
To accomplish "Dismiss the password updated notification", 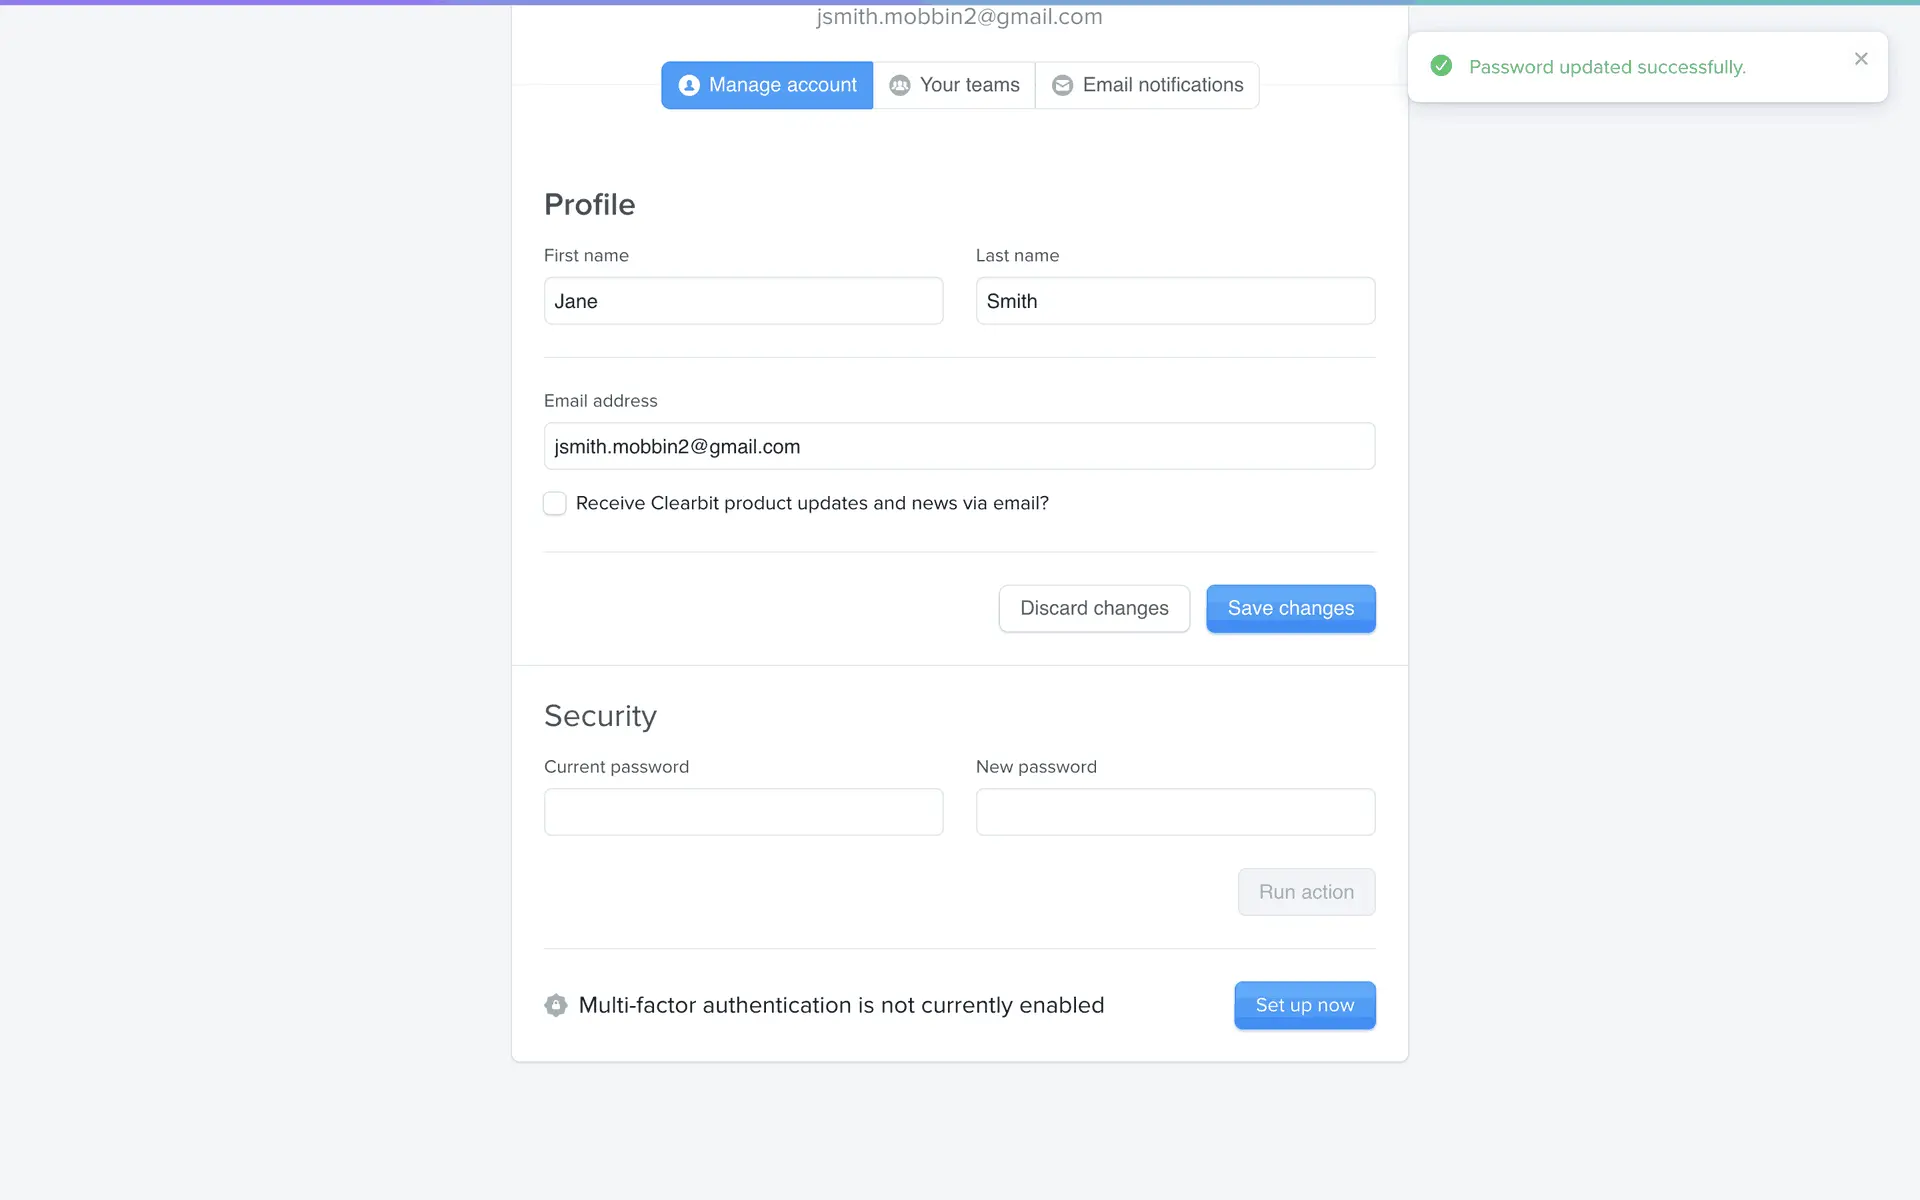I will point(1860,59).
